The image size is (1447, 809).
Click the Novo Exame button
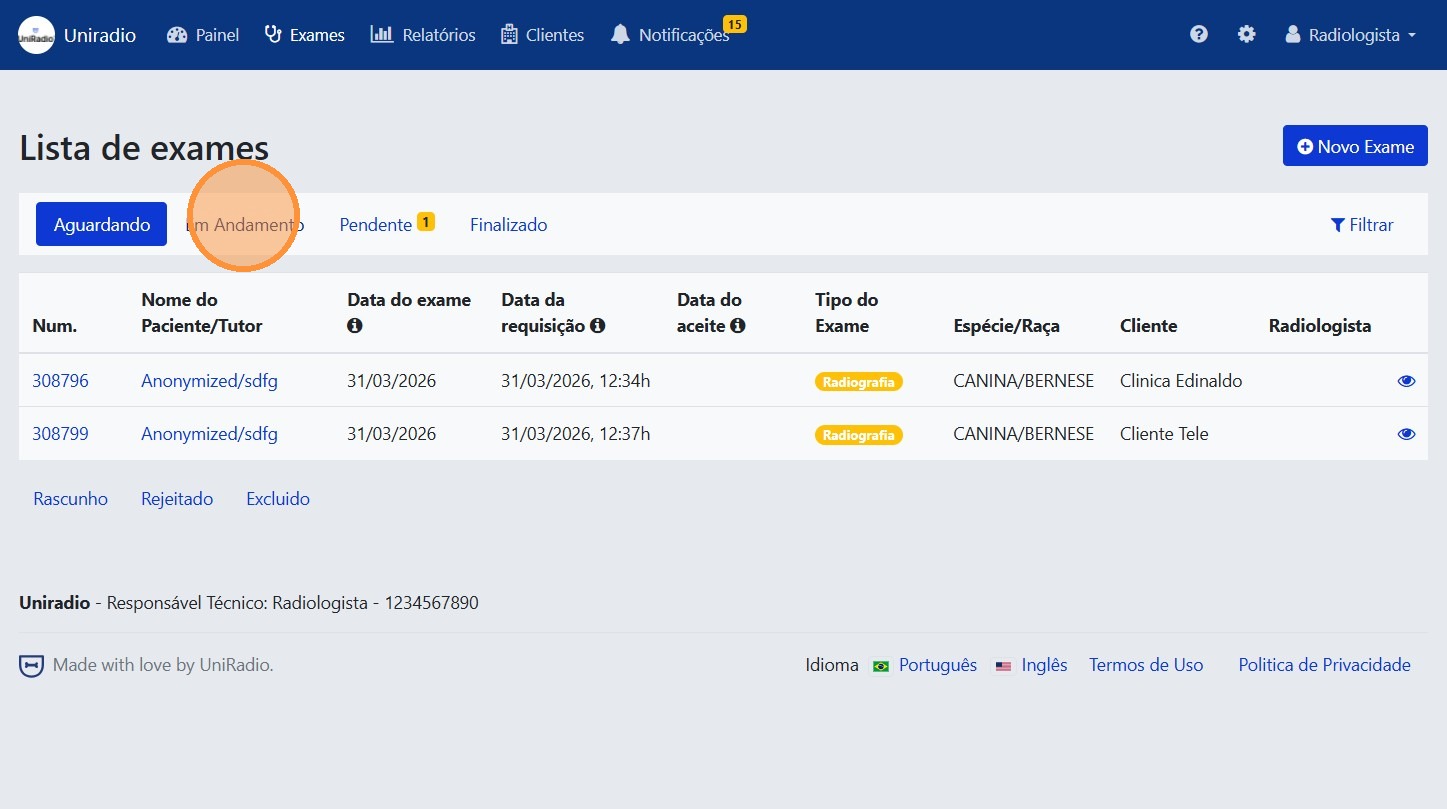point(1354,147)
